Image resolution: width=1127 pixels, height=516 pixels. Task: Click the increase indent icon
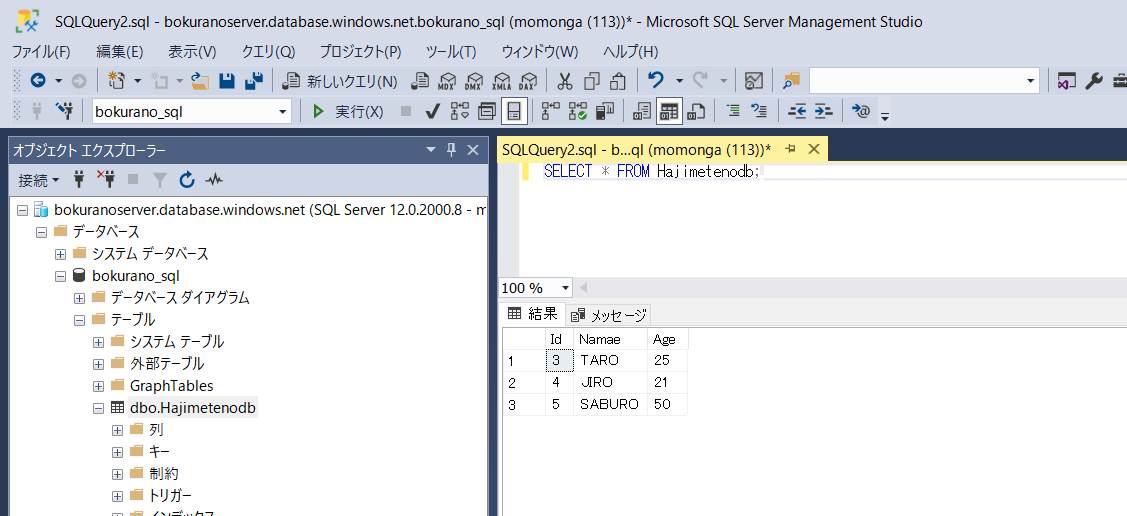pos(823,111)
